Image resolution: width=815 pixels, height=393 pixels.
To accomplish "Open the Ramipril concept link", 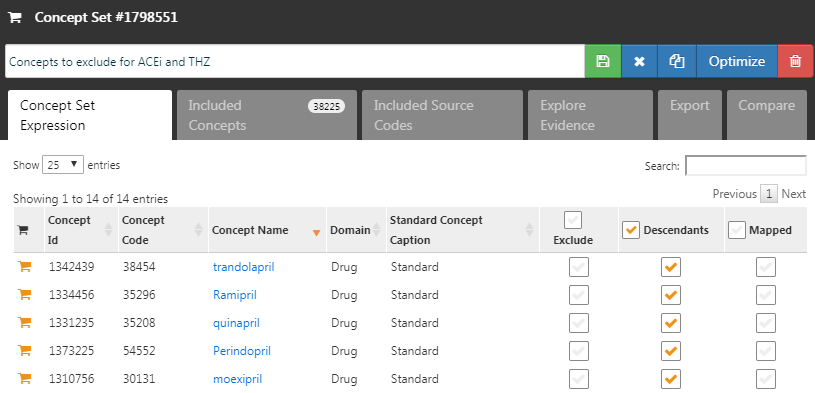I will point(234,295).
